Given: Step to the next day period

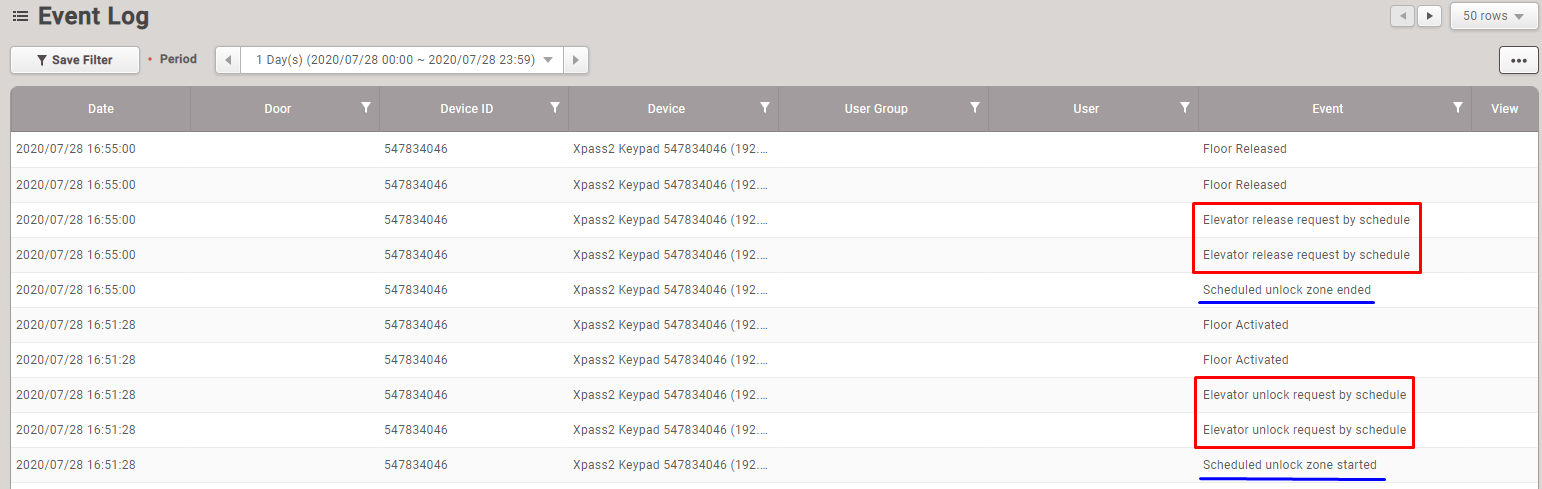Looking at the screenshot, I should [x=576, y=60].
